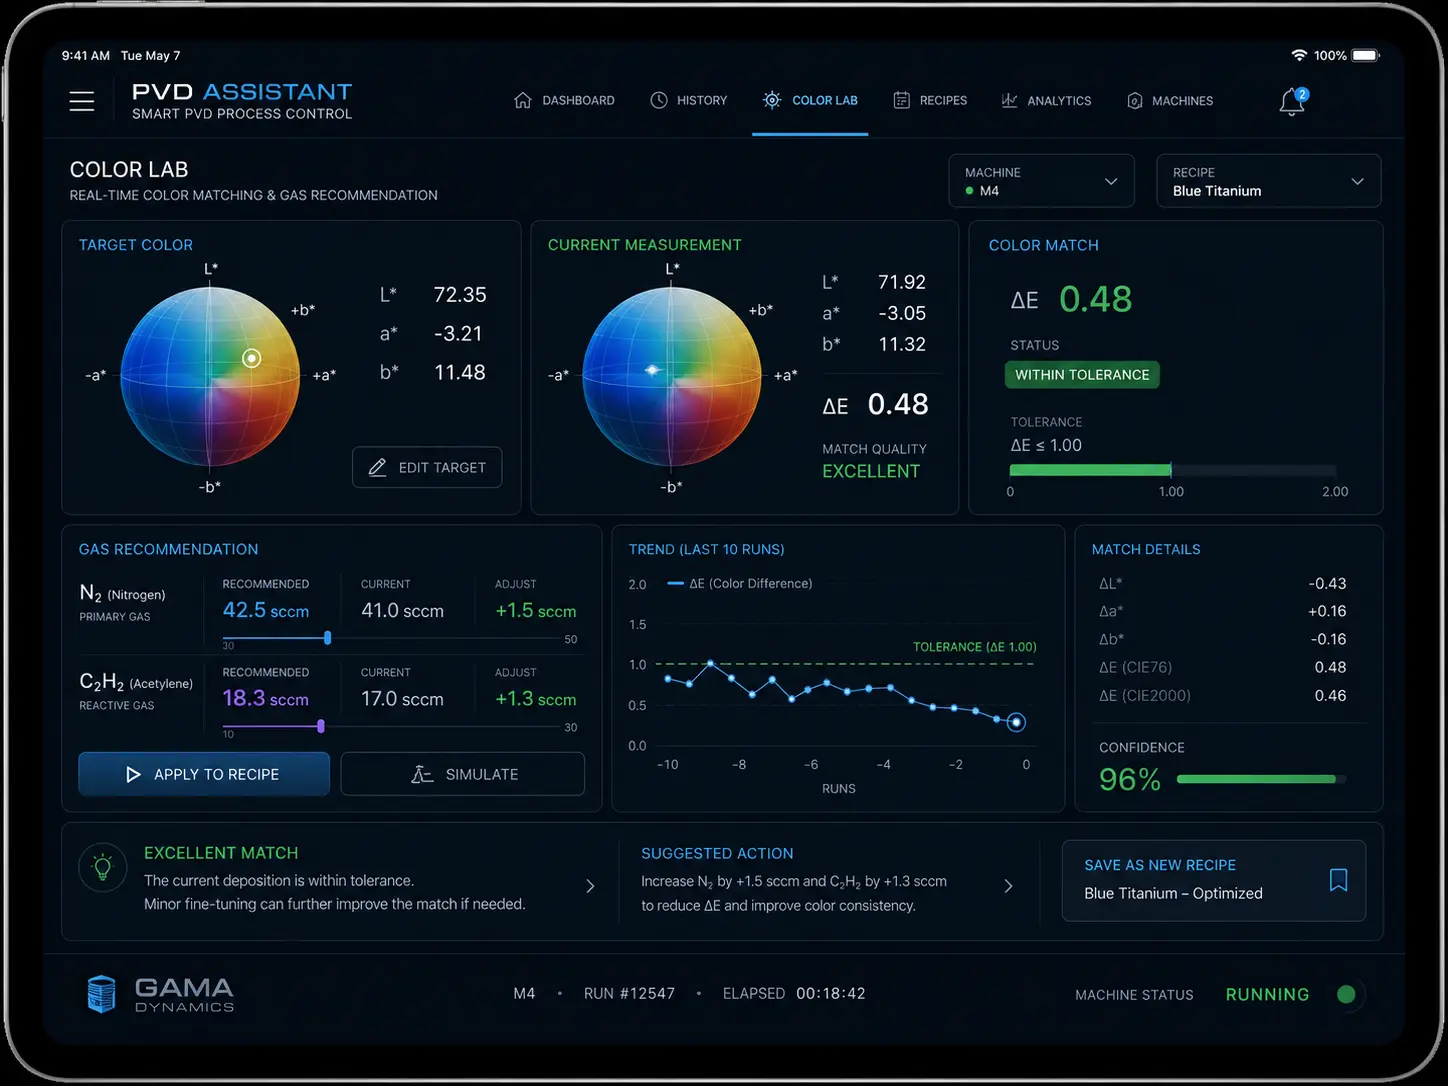Click the bookmark icon in Save as New Recipe

click(x=1338, y=880)
